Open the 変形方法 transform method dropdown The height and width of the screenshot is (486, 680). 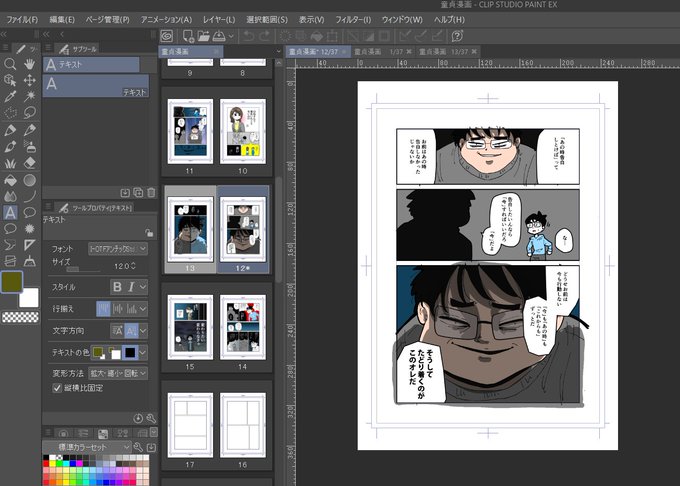click(118, 373)
